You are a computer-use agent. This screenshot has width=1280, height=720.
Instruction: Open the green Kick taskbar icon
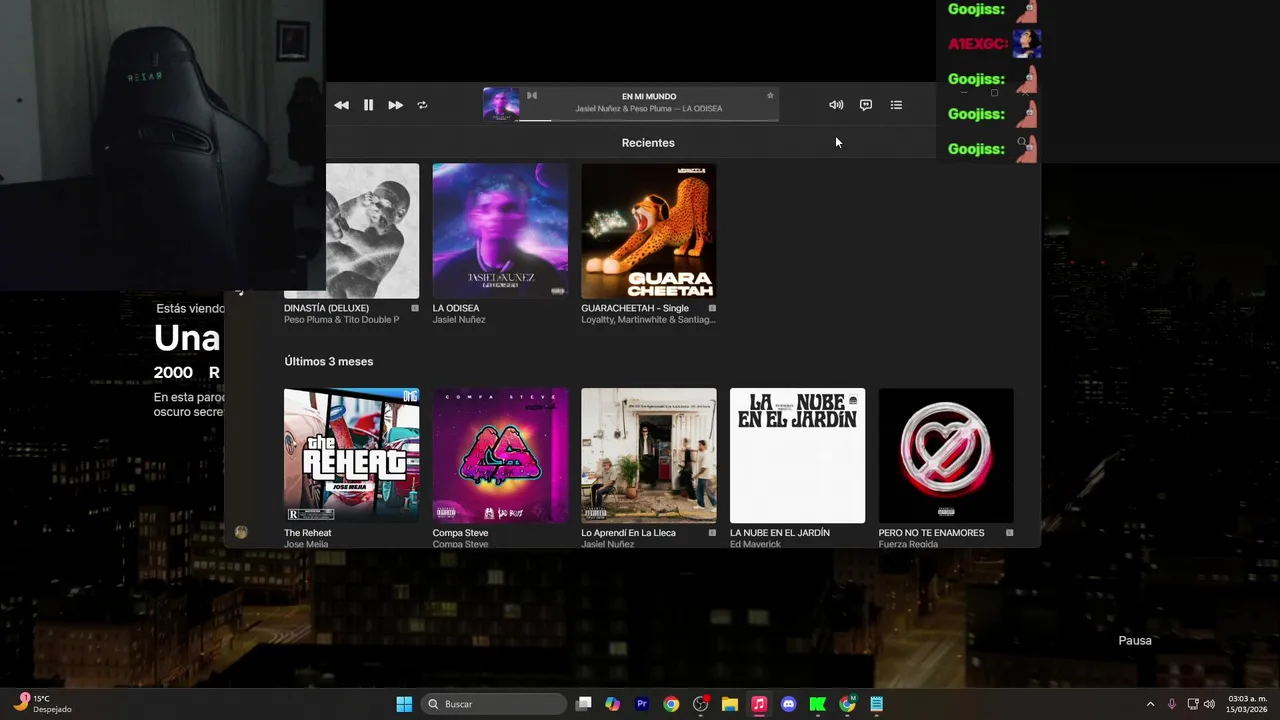tap(818, 704)
